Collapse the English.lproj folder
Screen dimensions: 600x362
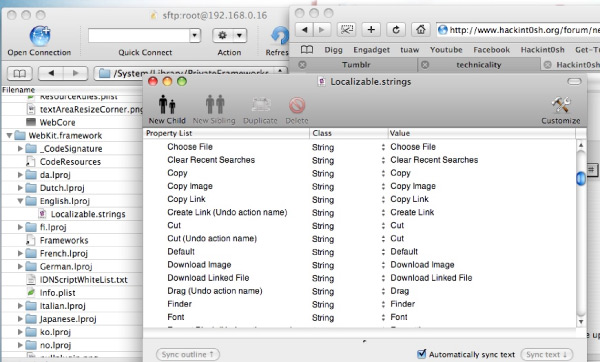point(20,201)
